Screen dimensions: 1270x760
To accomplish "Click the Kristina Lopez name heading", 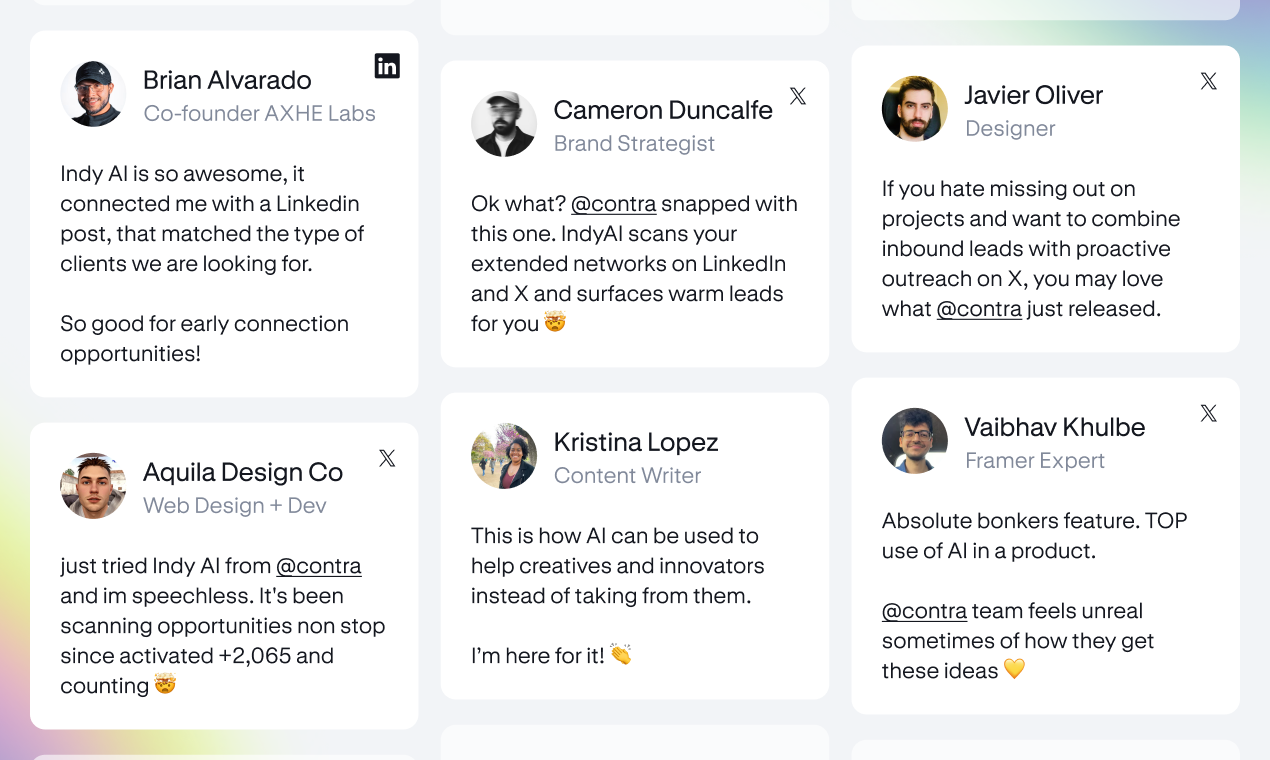I will (636, 442).
